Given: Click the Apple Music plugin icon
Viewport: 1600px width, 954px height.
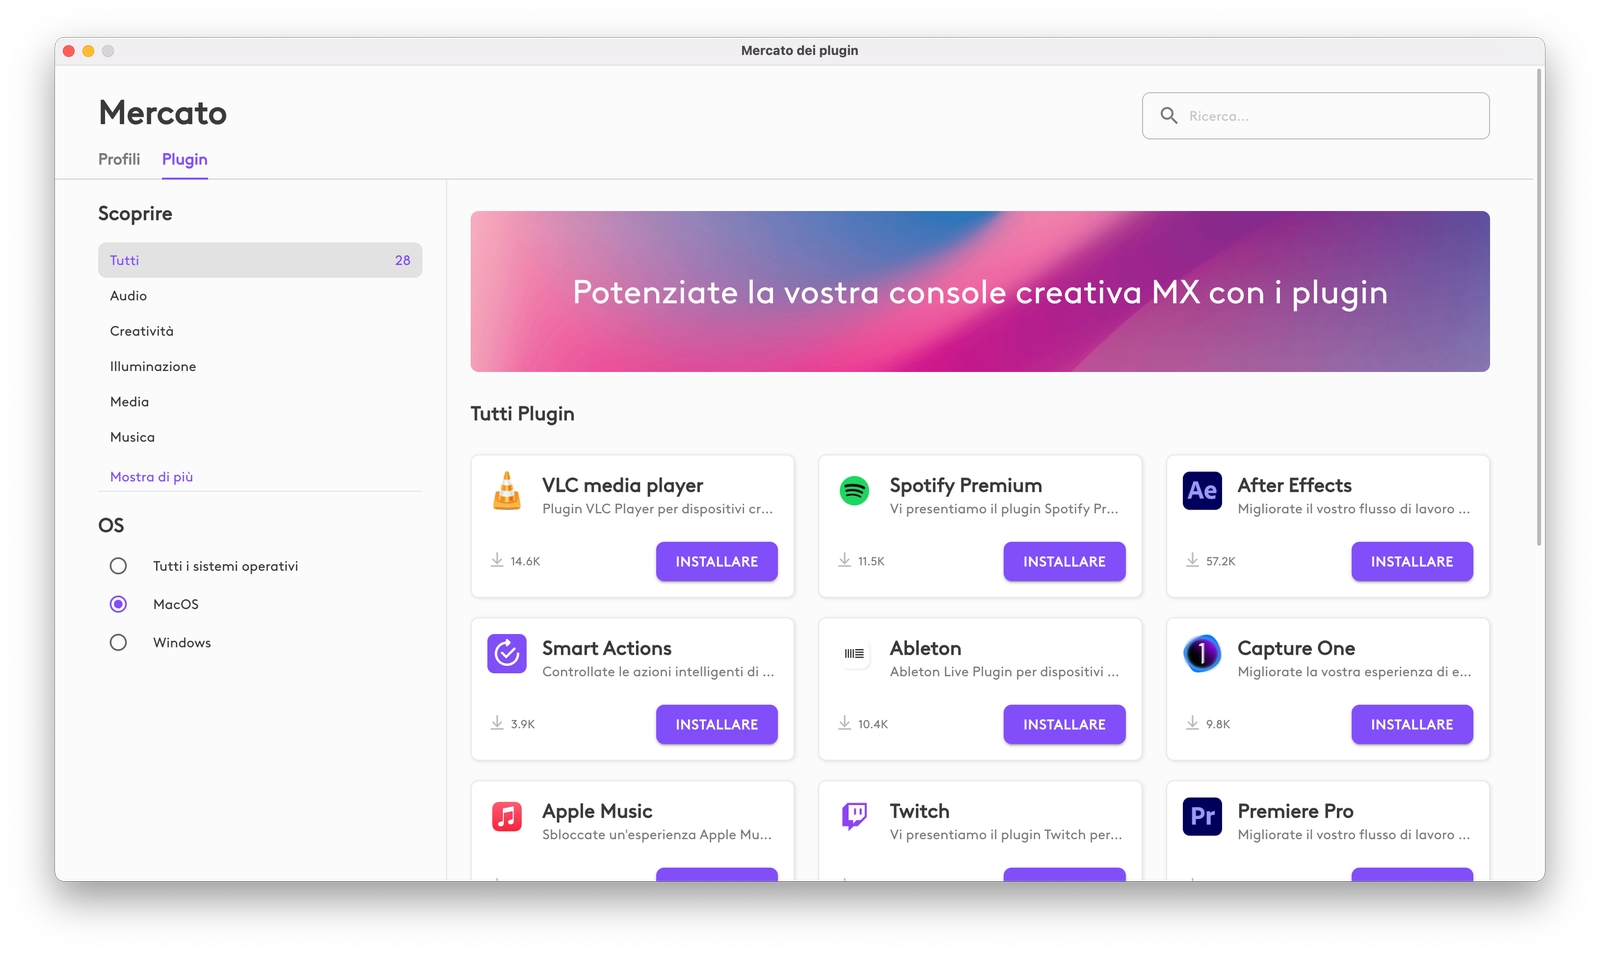Looking at the screenshot, I should (507, 817).
